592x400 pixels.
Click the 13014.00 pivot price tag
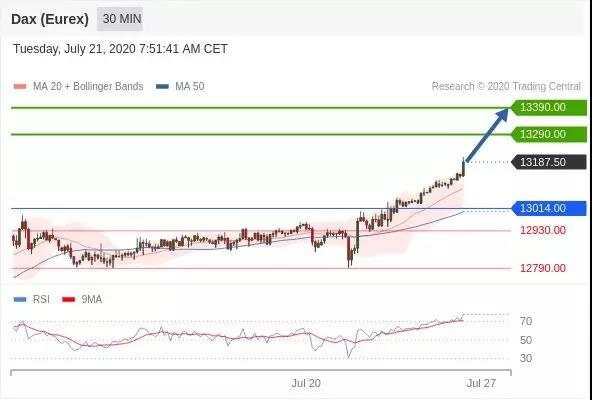(549, 208)
